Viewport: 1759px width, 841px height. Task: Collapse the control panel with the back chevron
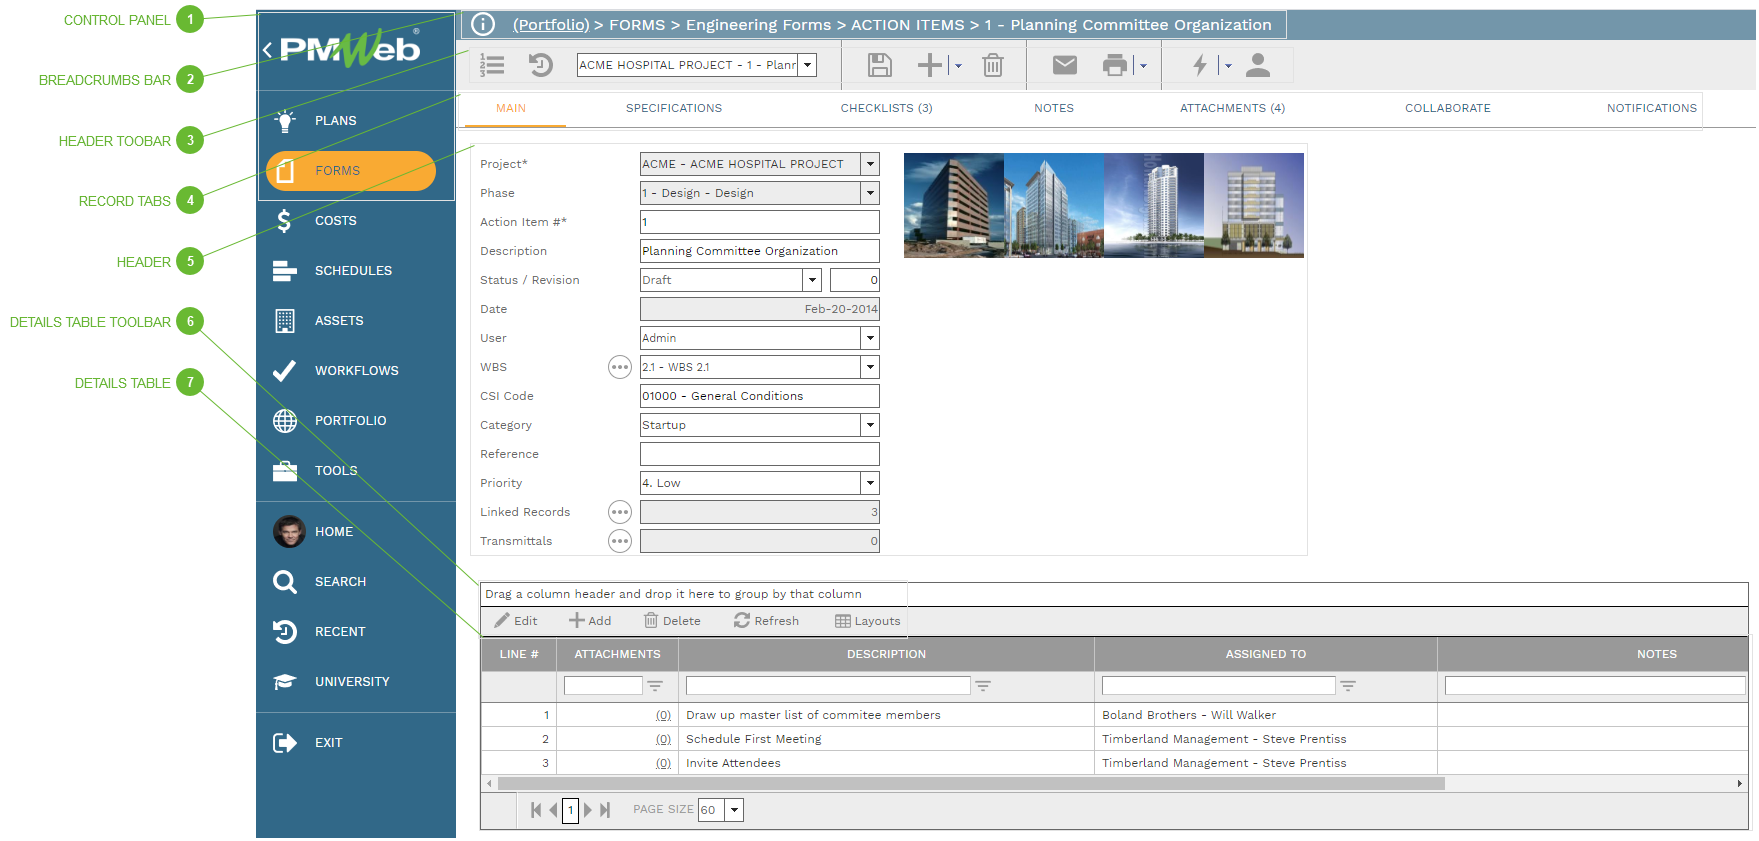tap(267, 49)
